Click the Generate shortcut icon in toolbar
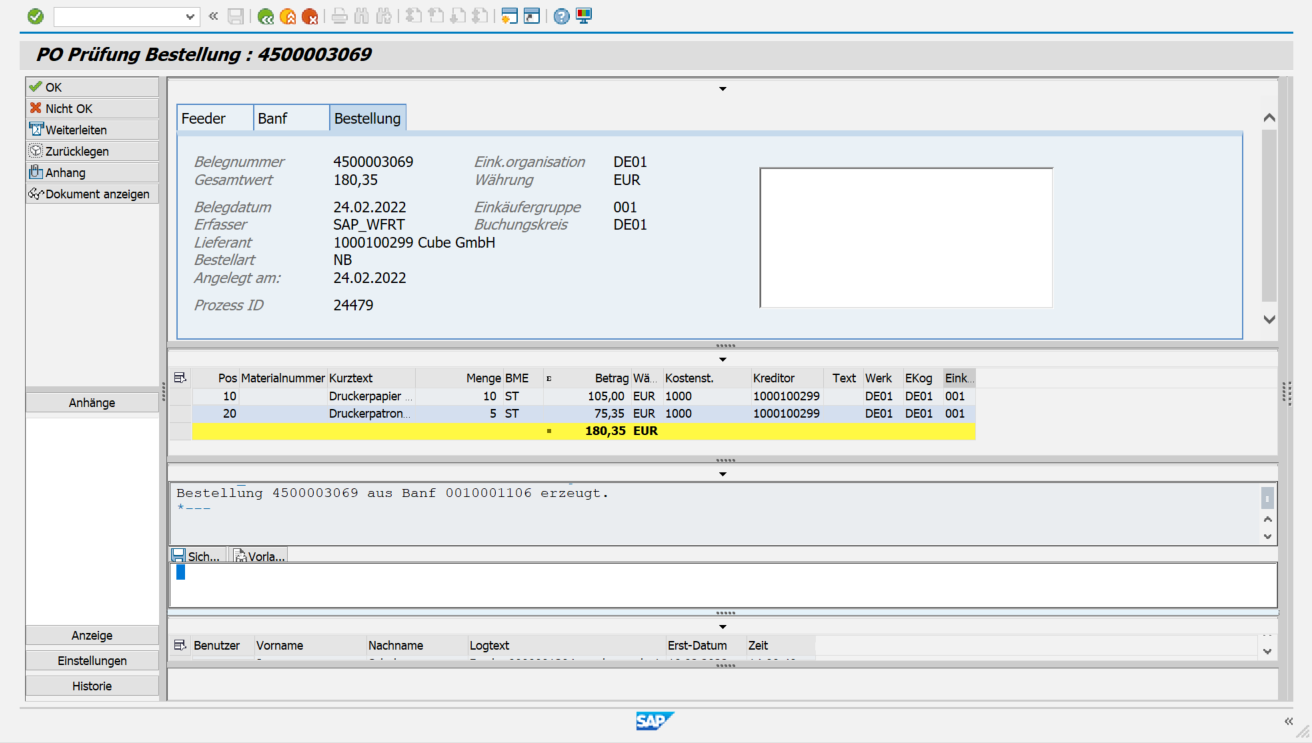This screenshot has height=743, width=1312. [x=532, y=16]
